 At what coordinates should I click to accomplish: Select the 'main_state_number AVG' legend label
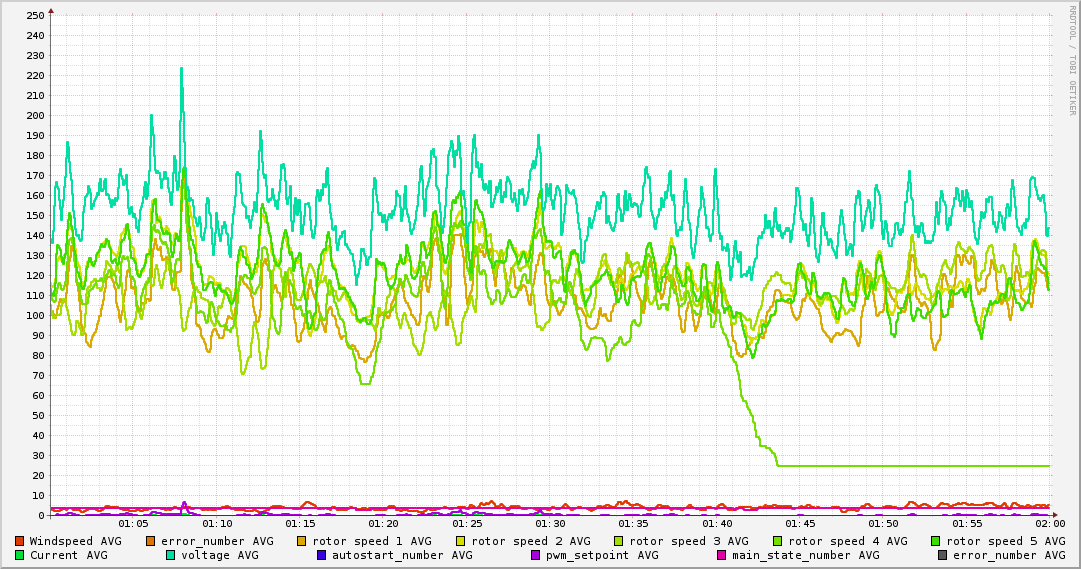point(806,555)
